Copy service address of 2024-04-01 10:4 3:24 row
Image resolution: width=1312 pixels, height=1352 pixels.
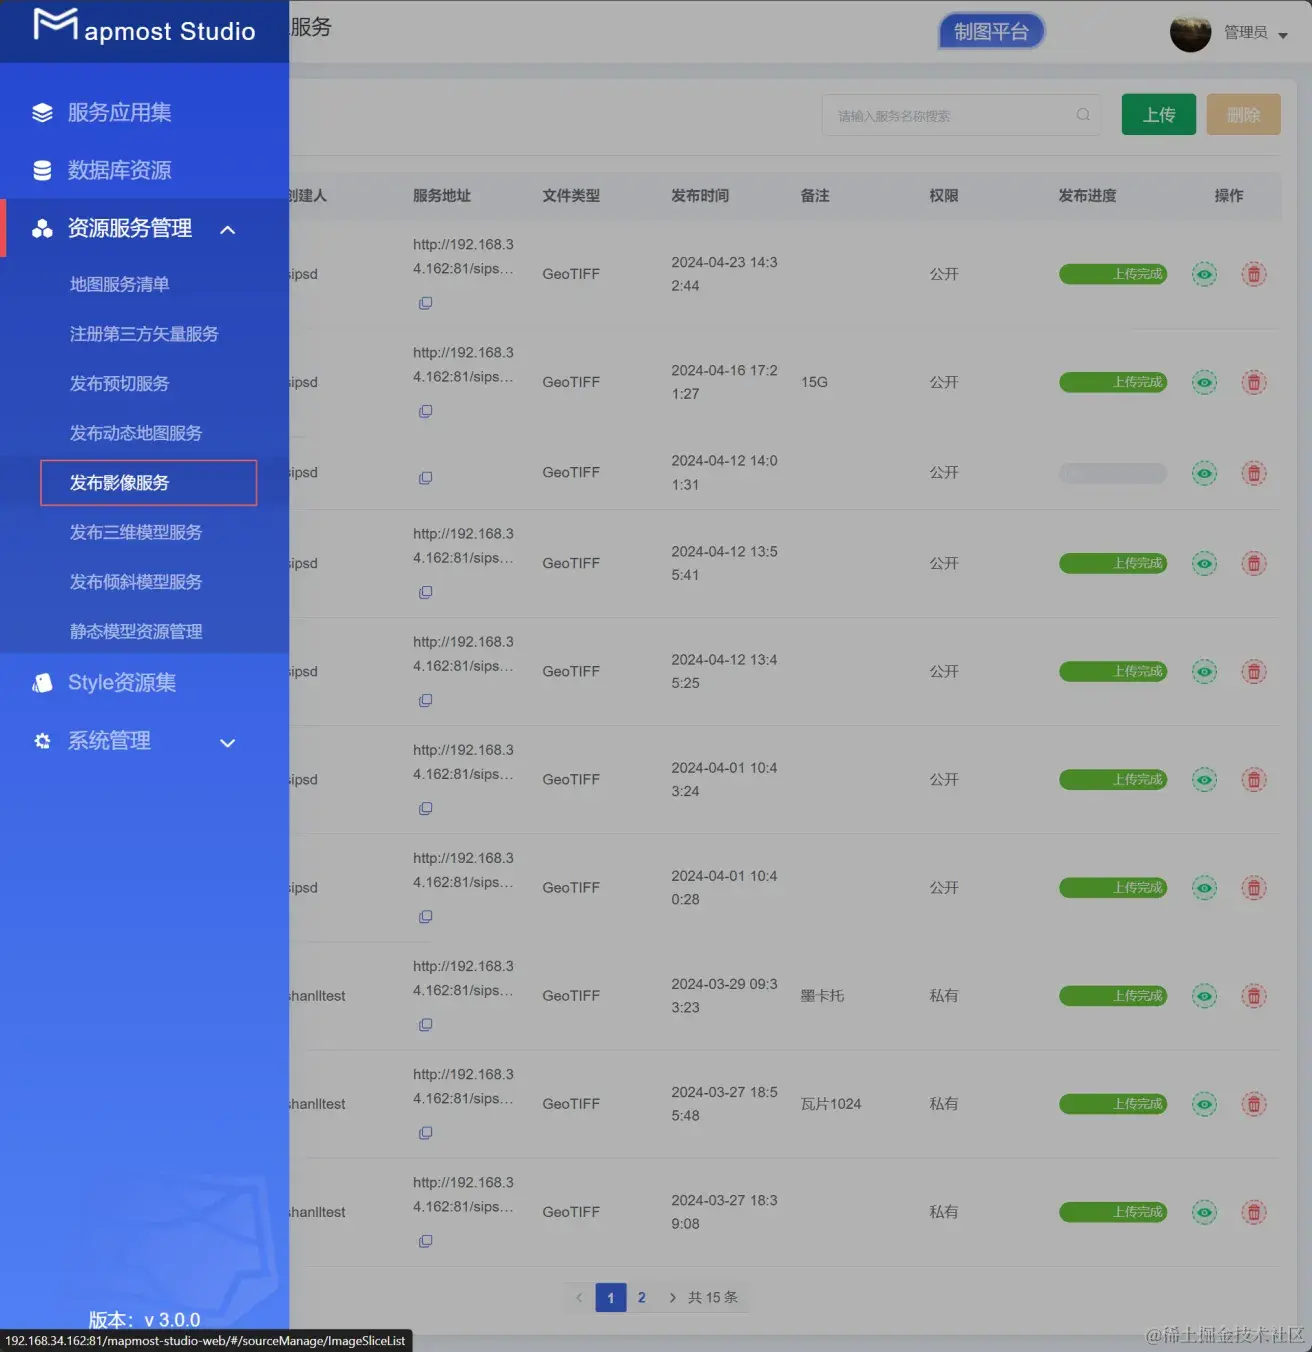point(425,808)
